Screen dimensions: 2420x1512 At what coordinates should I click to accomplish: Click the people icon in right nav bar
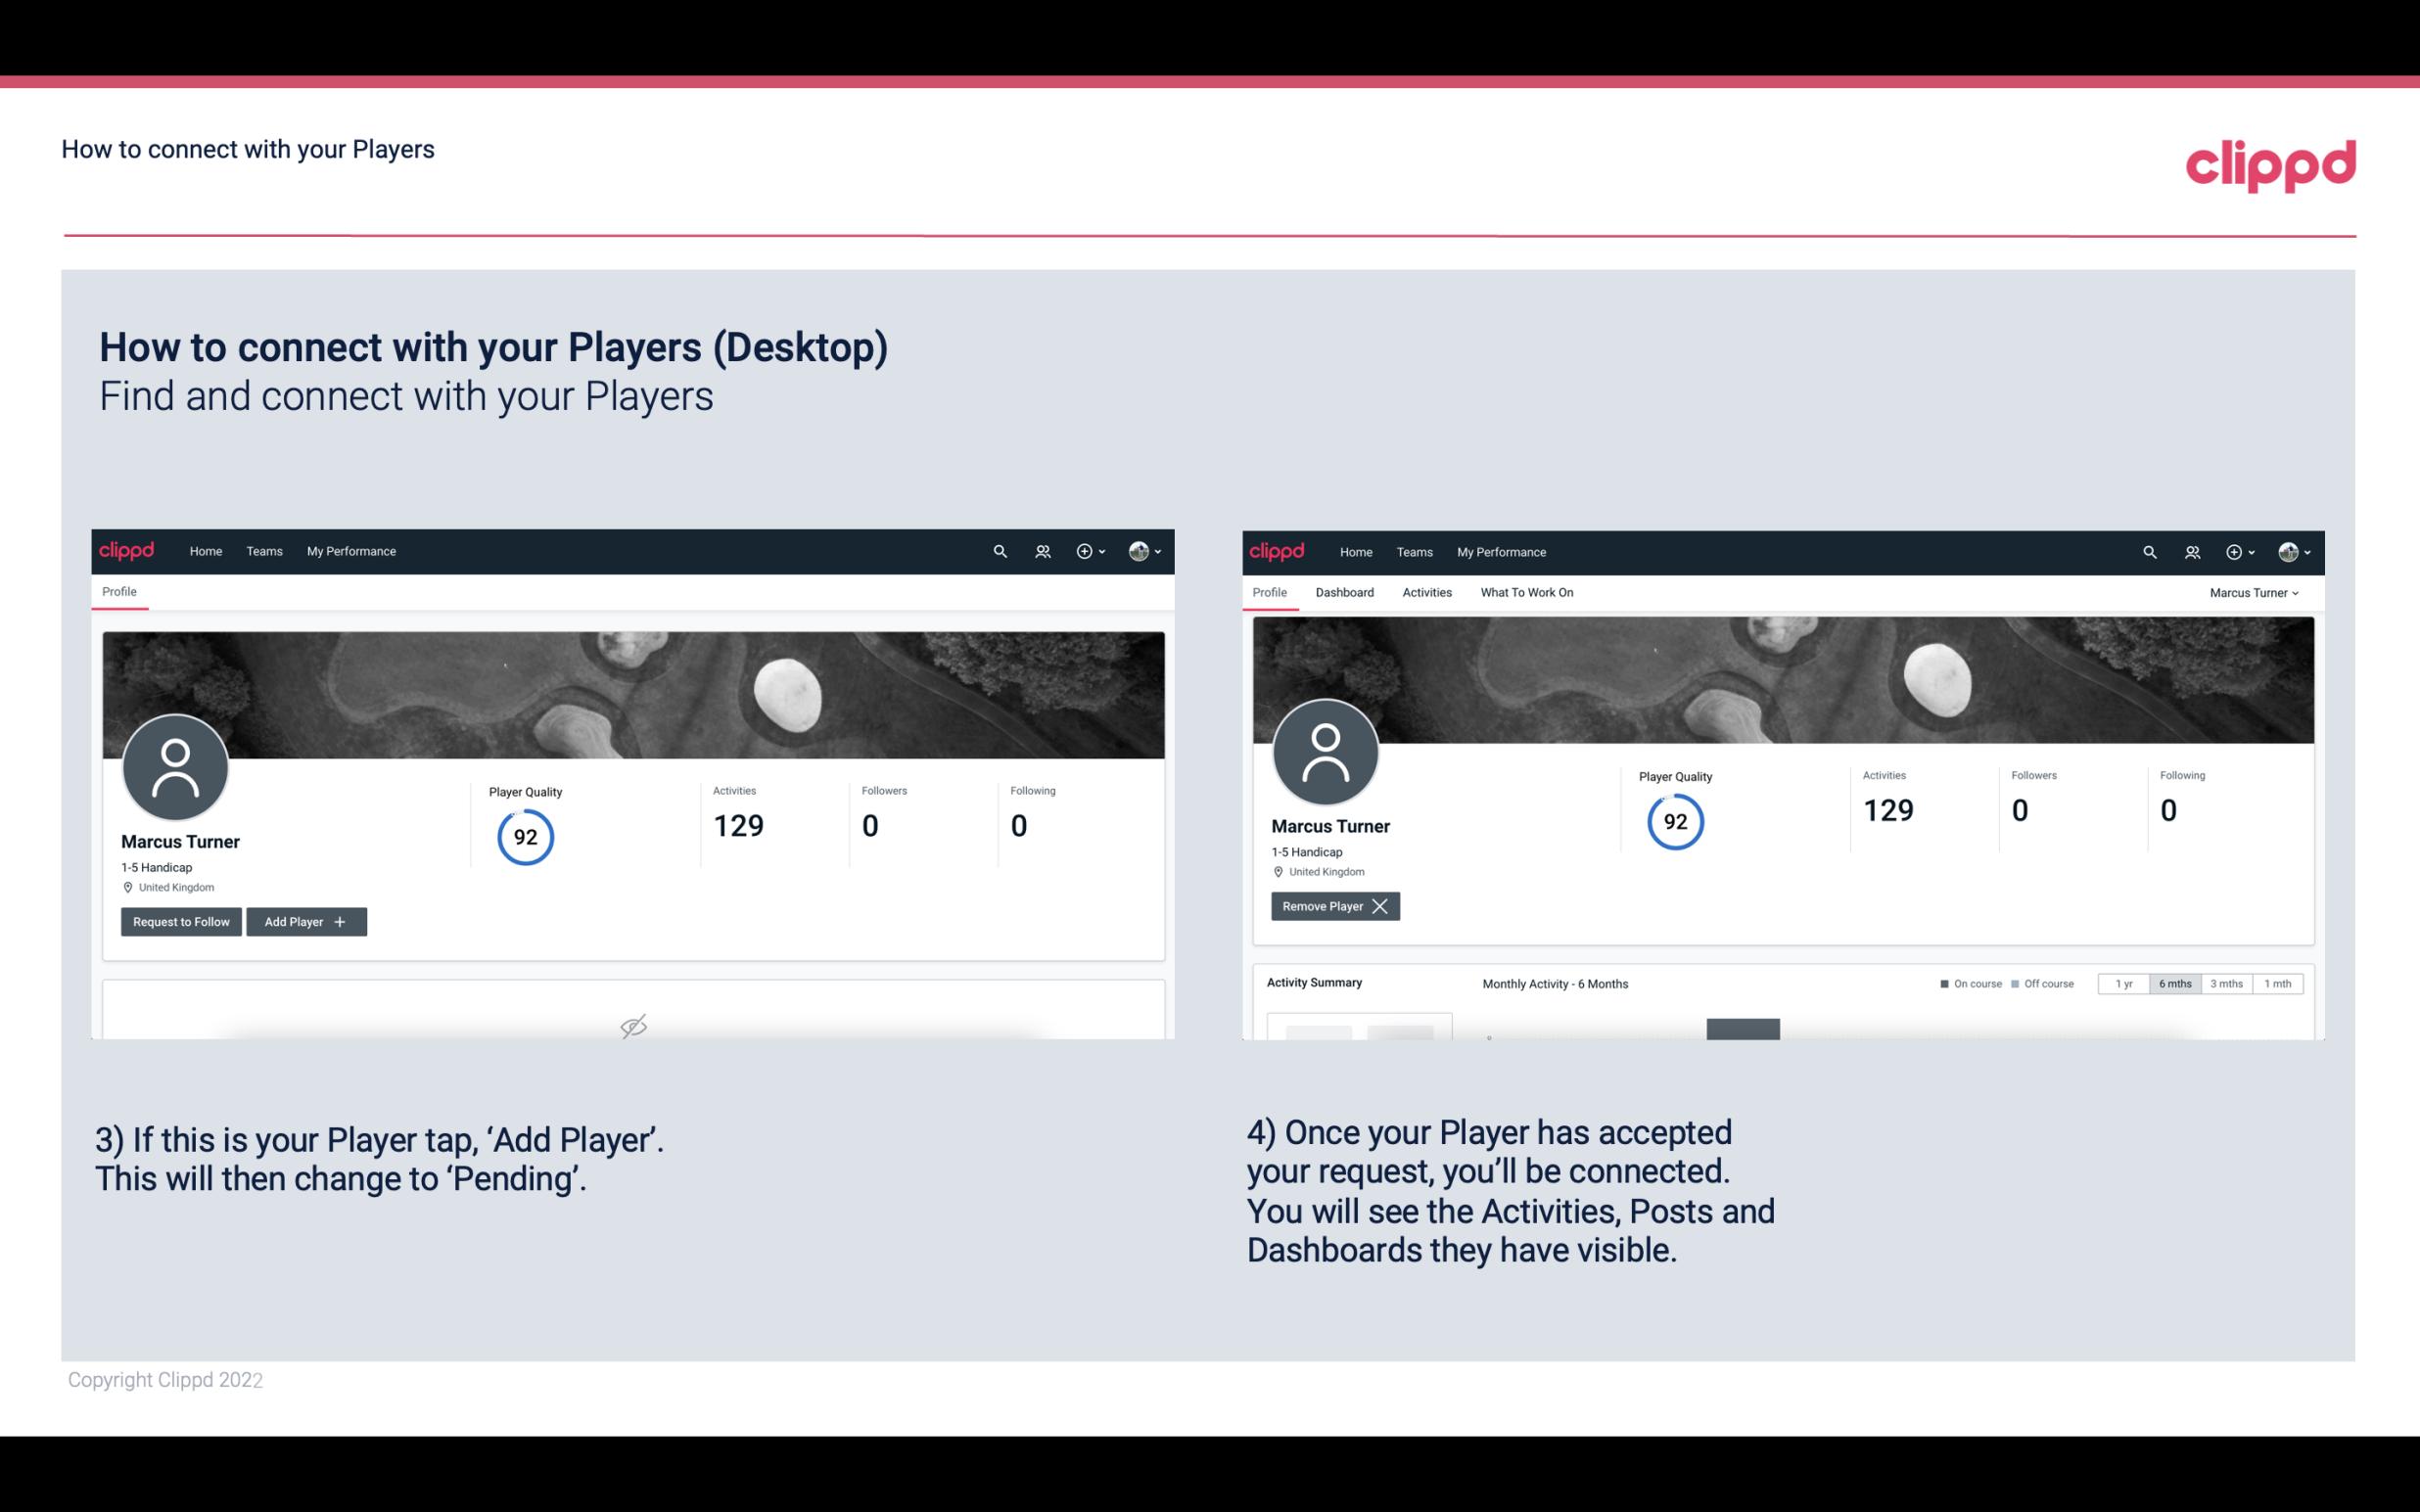[x=2192, y=550]
